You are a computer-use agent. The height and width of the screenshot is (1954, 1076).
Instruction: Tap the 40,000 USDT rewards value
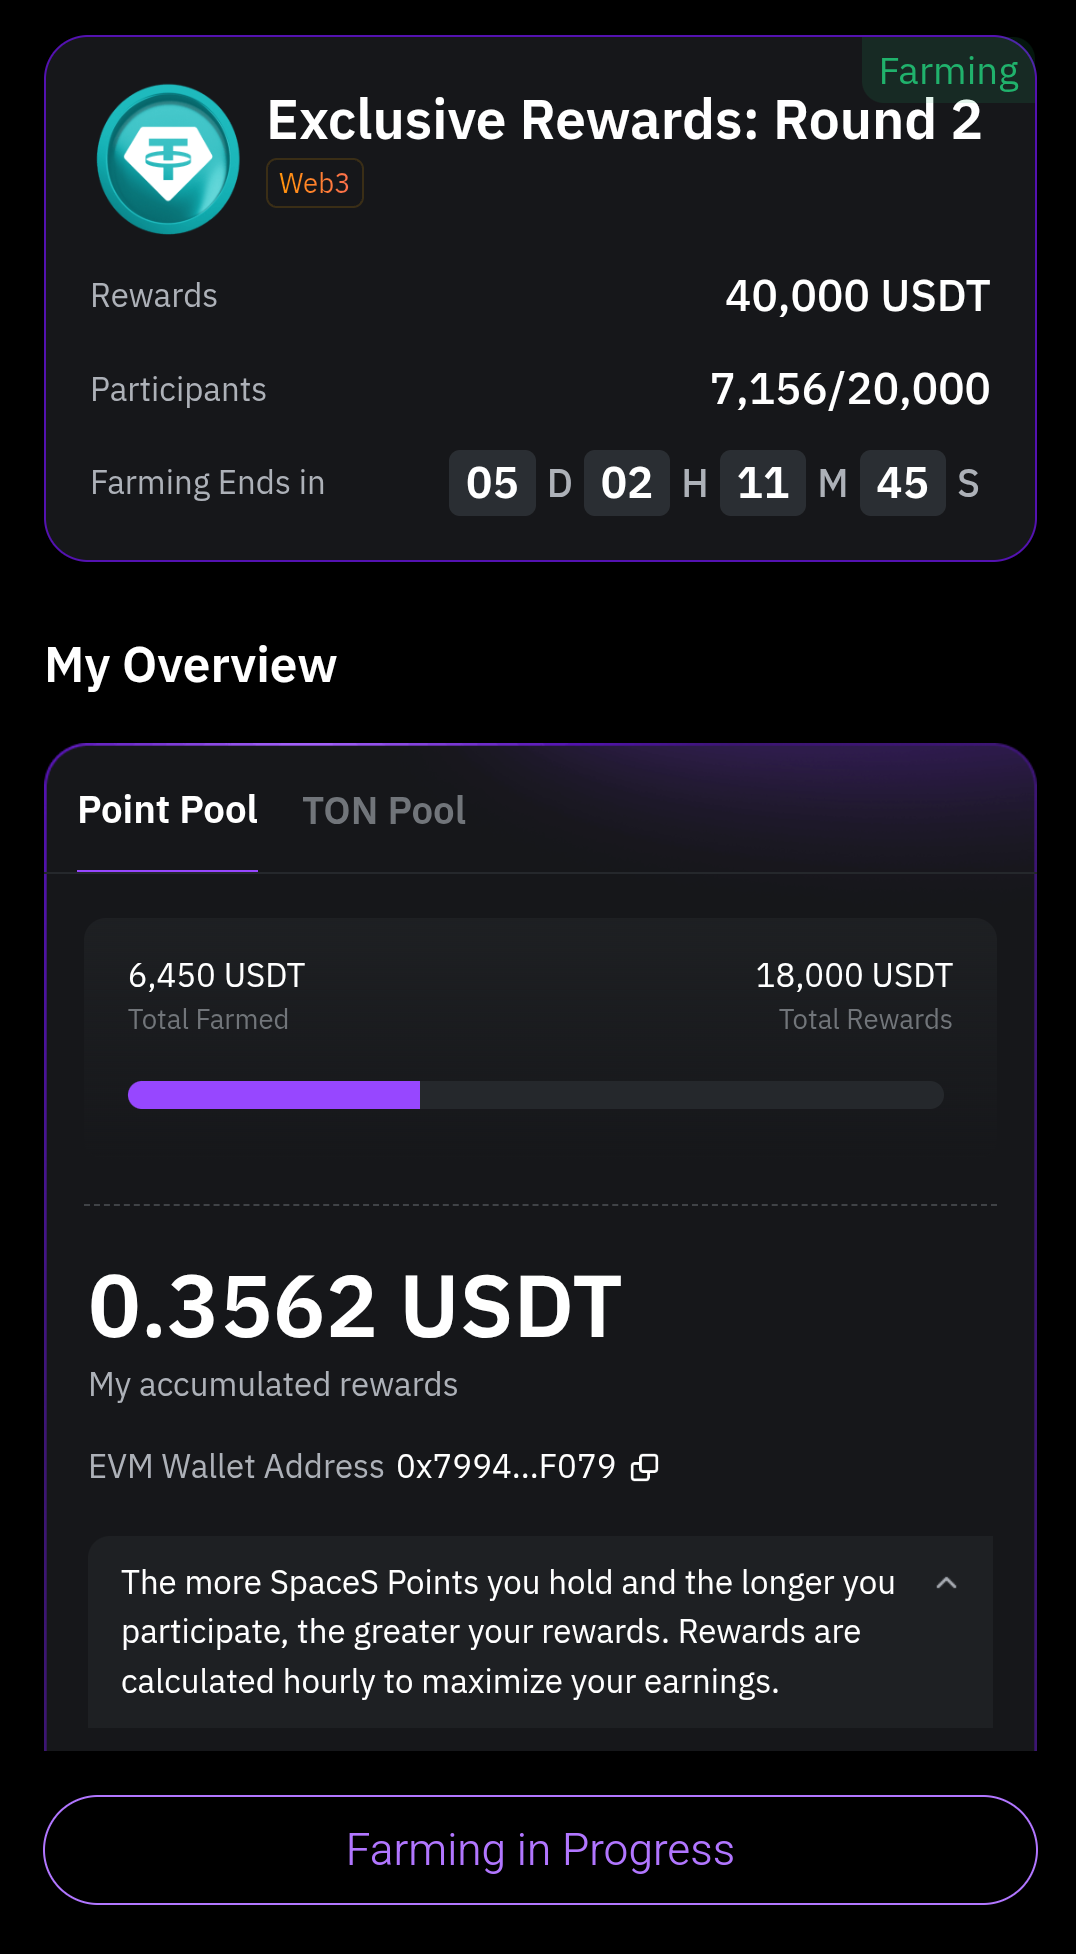click(x=857, y=297)
